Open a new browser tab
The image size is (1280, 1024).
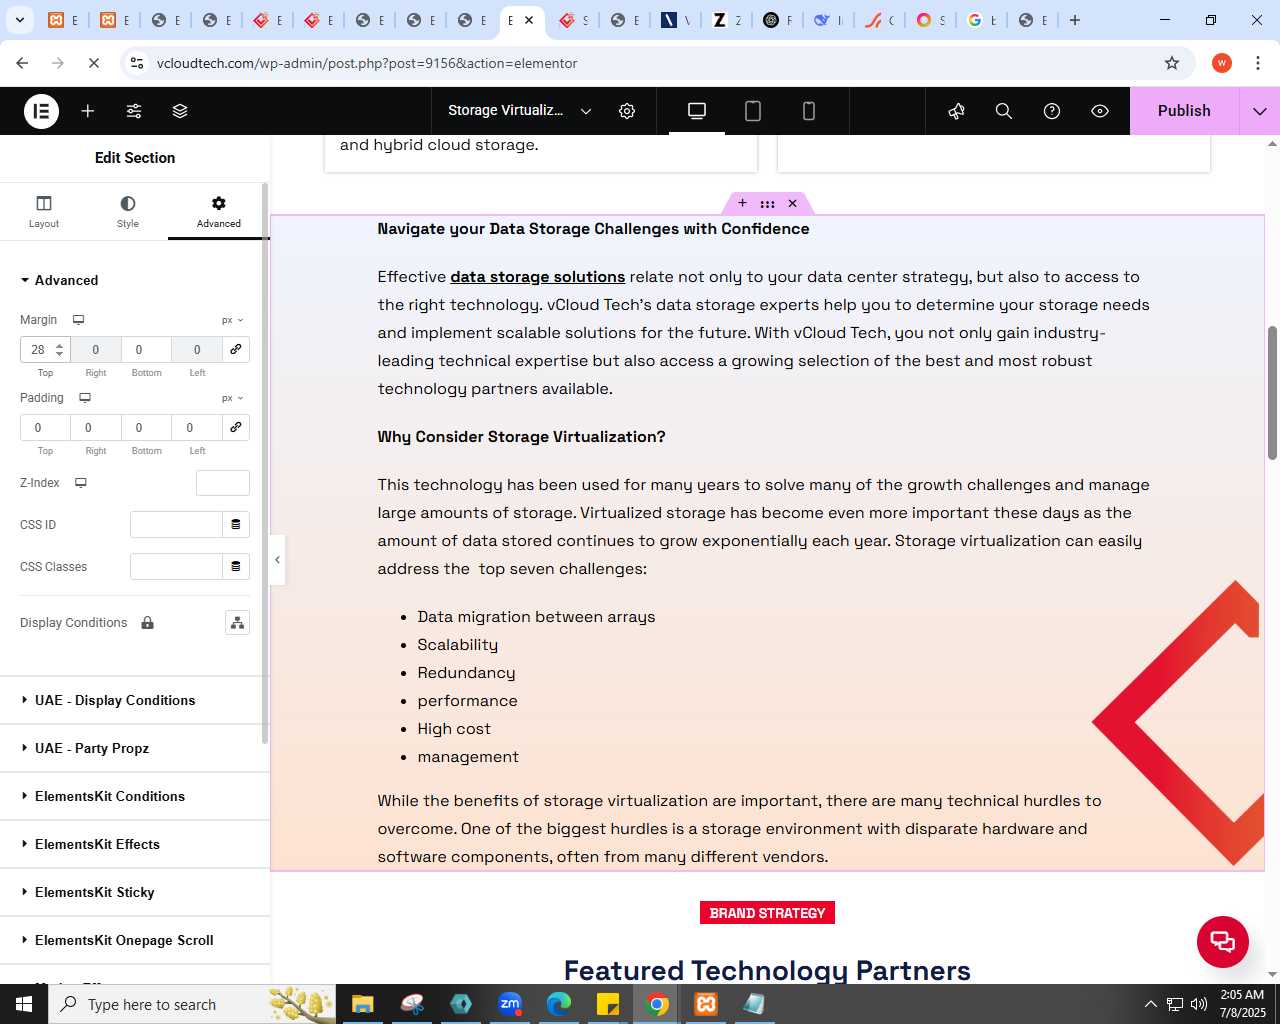coord(1075,20)
